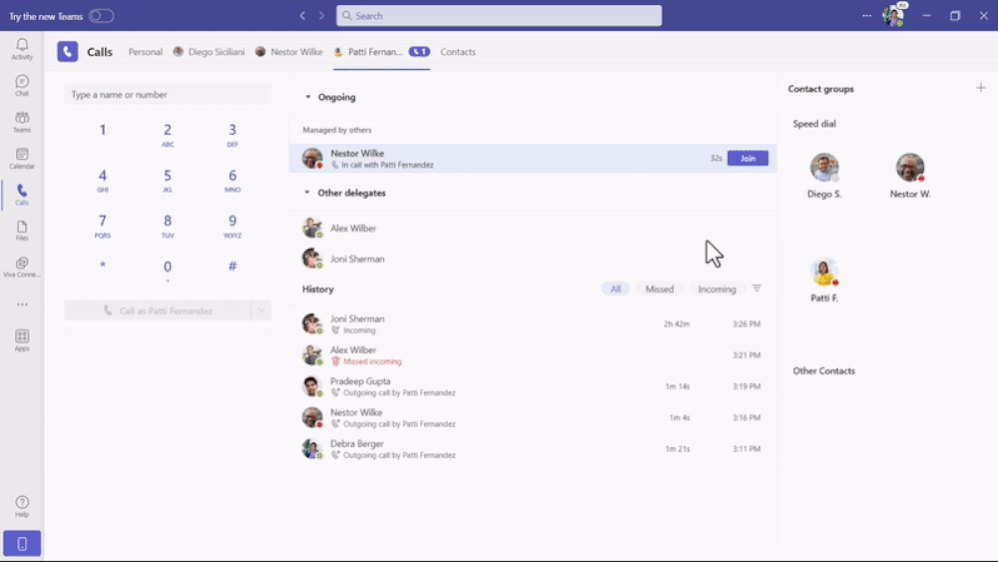998x562 pixels.
Task: Dial keypad digit 3 DEF
Action: click(232, 134)
